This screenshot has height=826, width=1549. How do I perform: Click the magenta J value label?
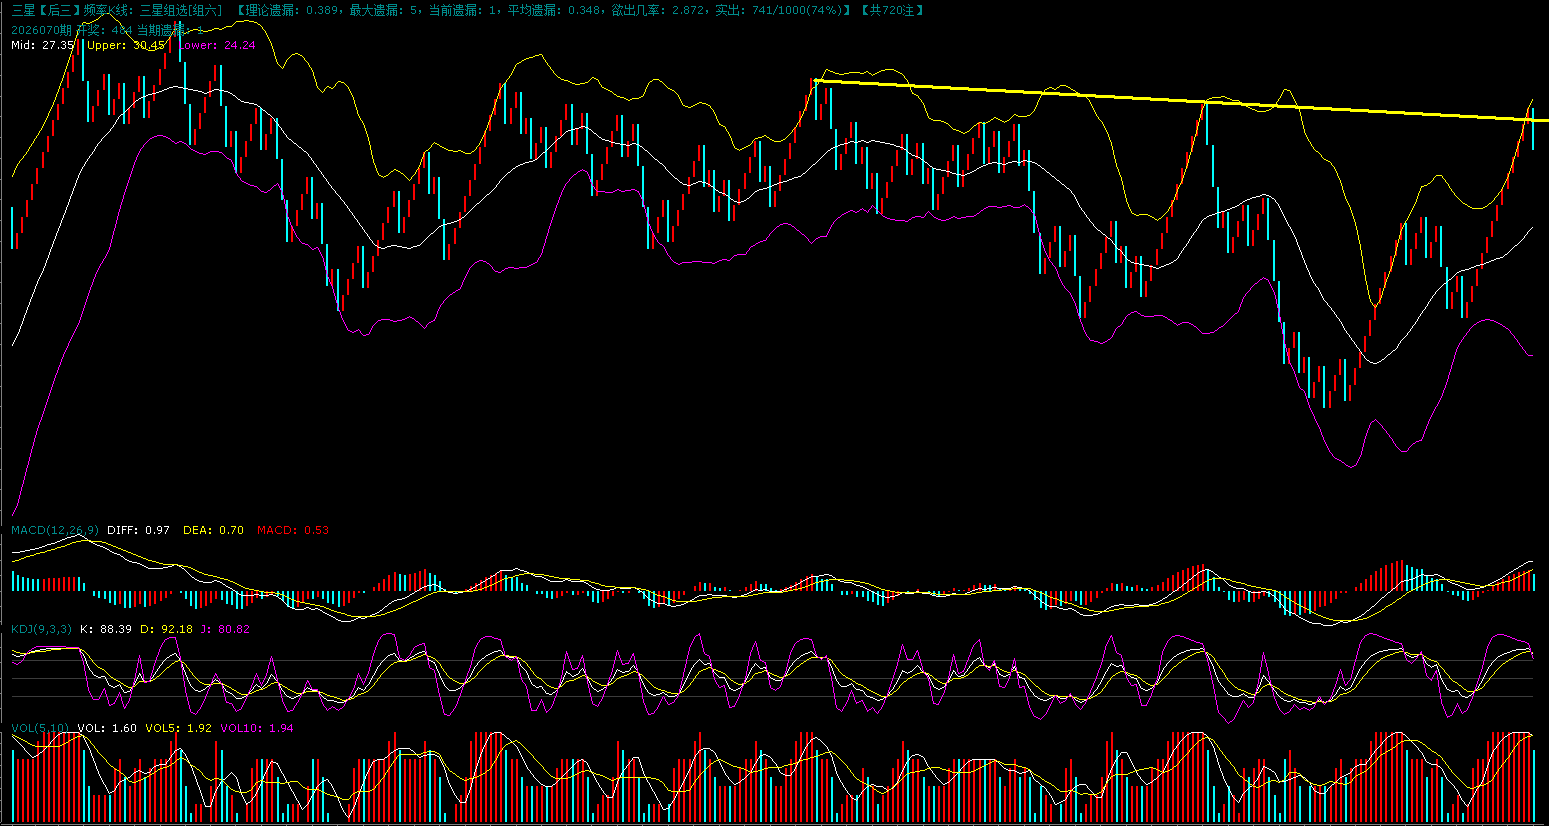click(x=220, y=629)
